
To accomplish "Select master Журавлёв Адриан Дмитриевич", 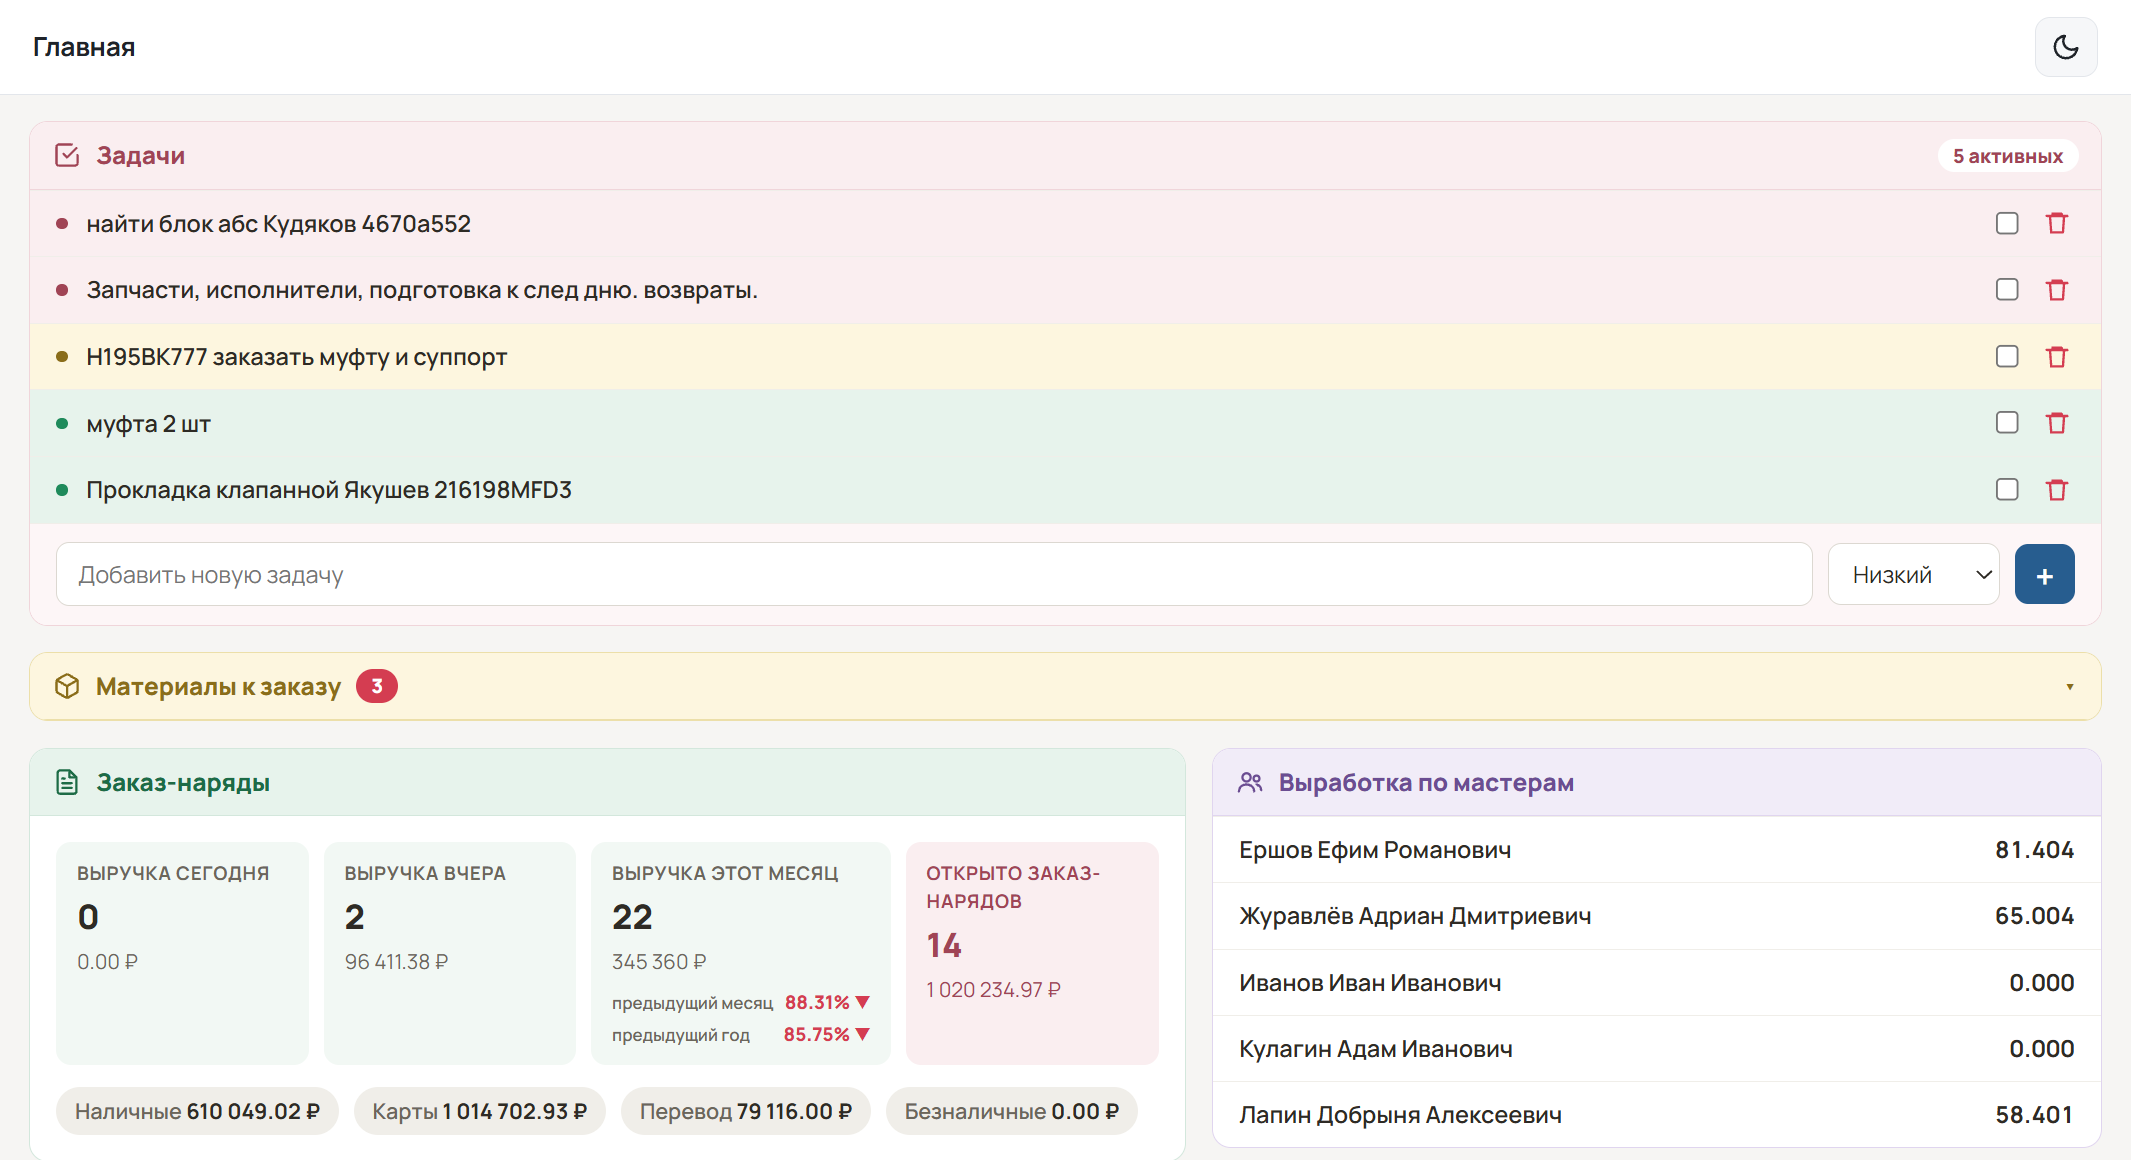I will tap(1656, 916).
